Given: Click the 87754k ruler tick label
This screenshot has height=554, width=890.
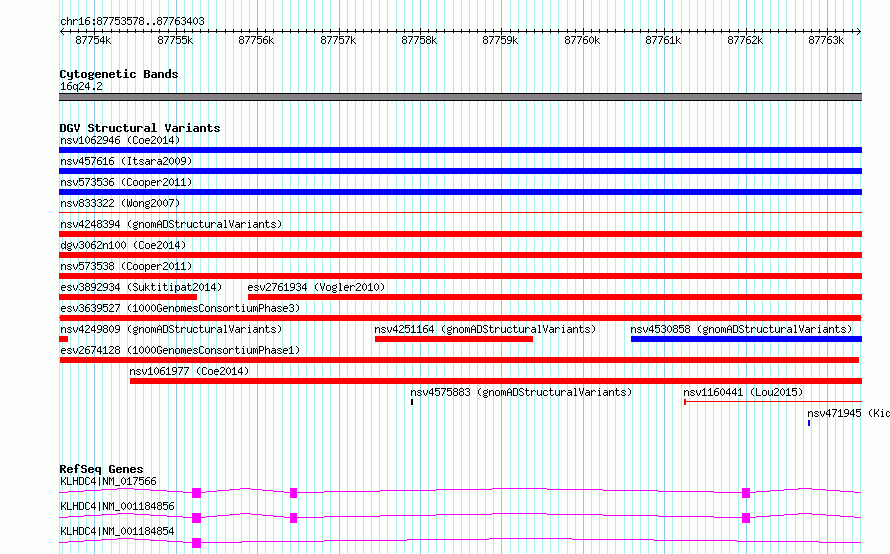Looking at the screenshot, I should click(93, 40).
